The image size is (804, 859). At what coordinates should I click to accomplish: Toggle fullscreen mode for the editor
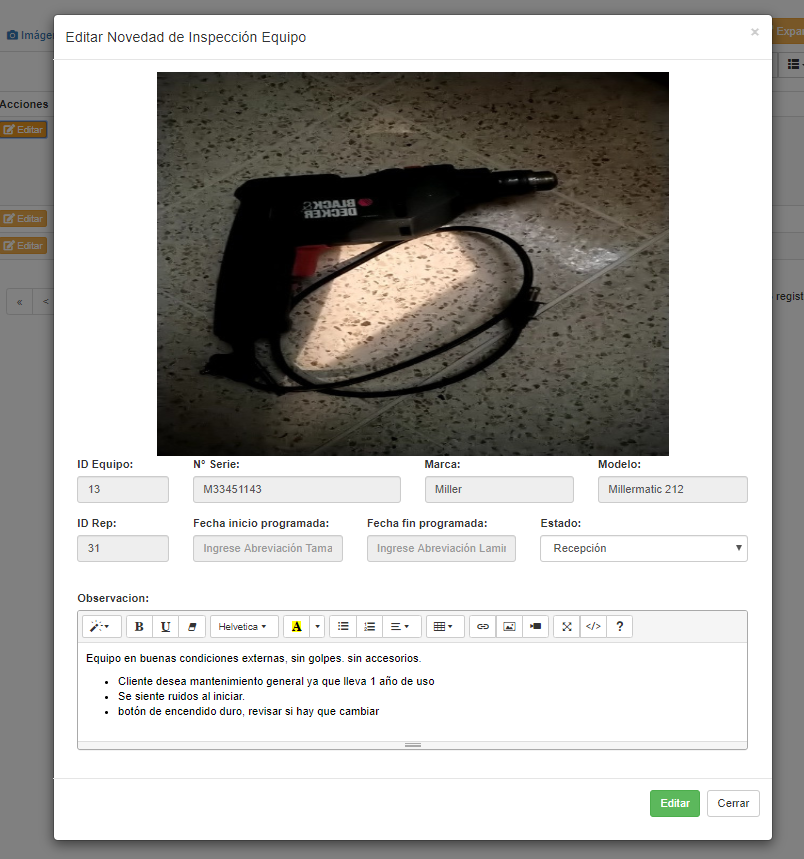567,627
